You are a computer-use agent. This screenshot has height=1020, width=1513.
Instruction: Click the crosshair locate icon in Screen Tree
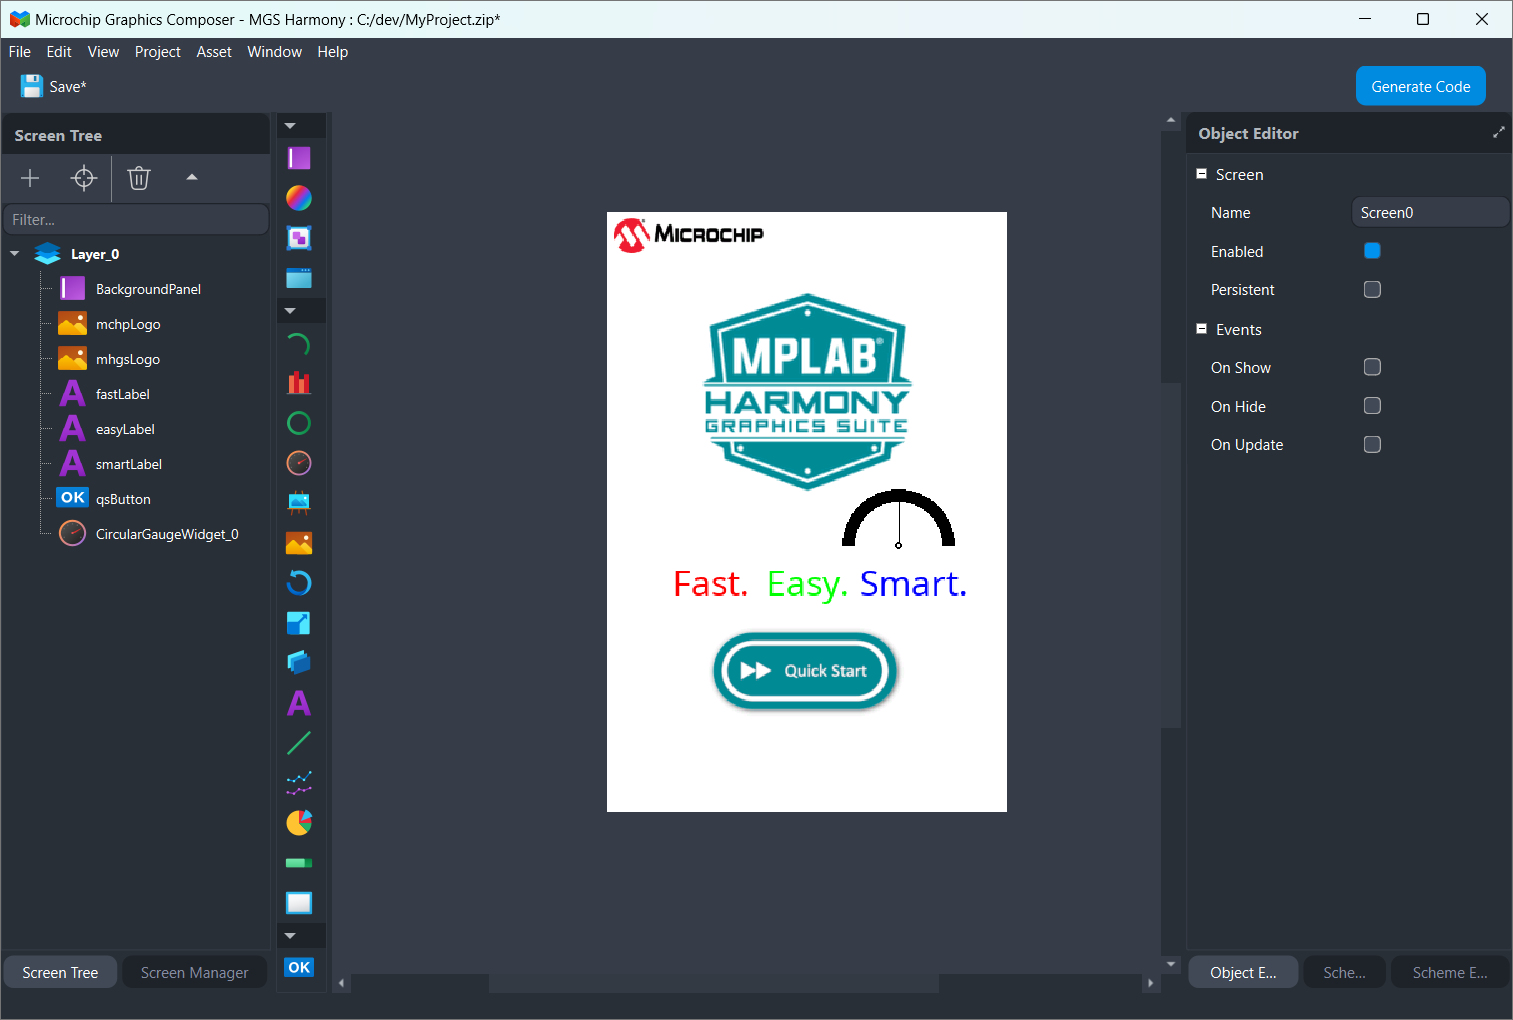[84, 178]
